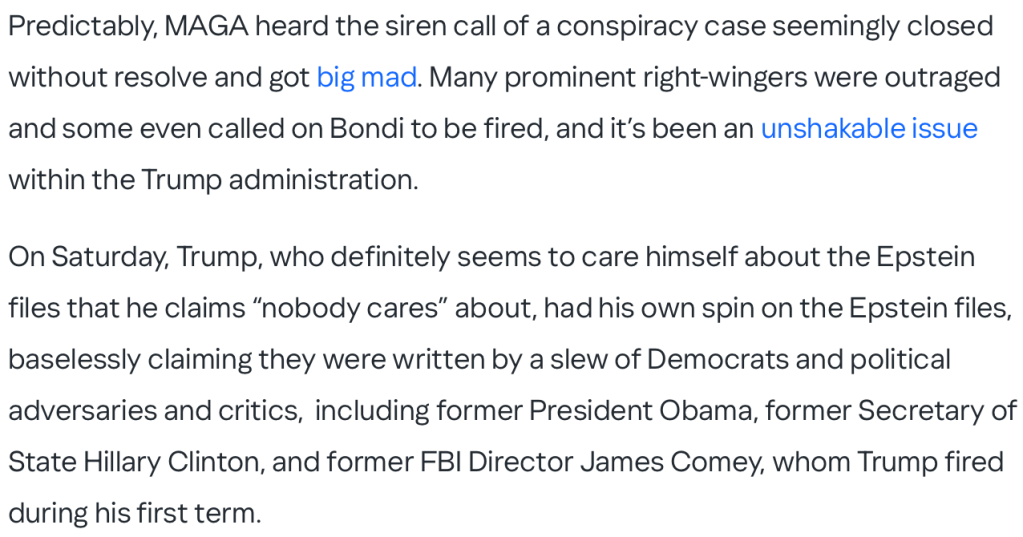The width and height of the screenshot is (1023, 537).
Task: Click the word "conspiracy" in first paragraph
Action: (634, 25)
